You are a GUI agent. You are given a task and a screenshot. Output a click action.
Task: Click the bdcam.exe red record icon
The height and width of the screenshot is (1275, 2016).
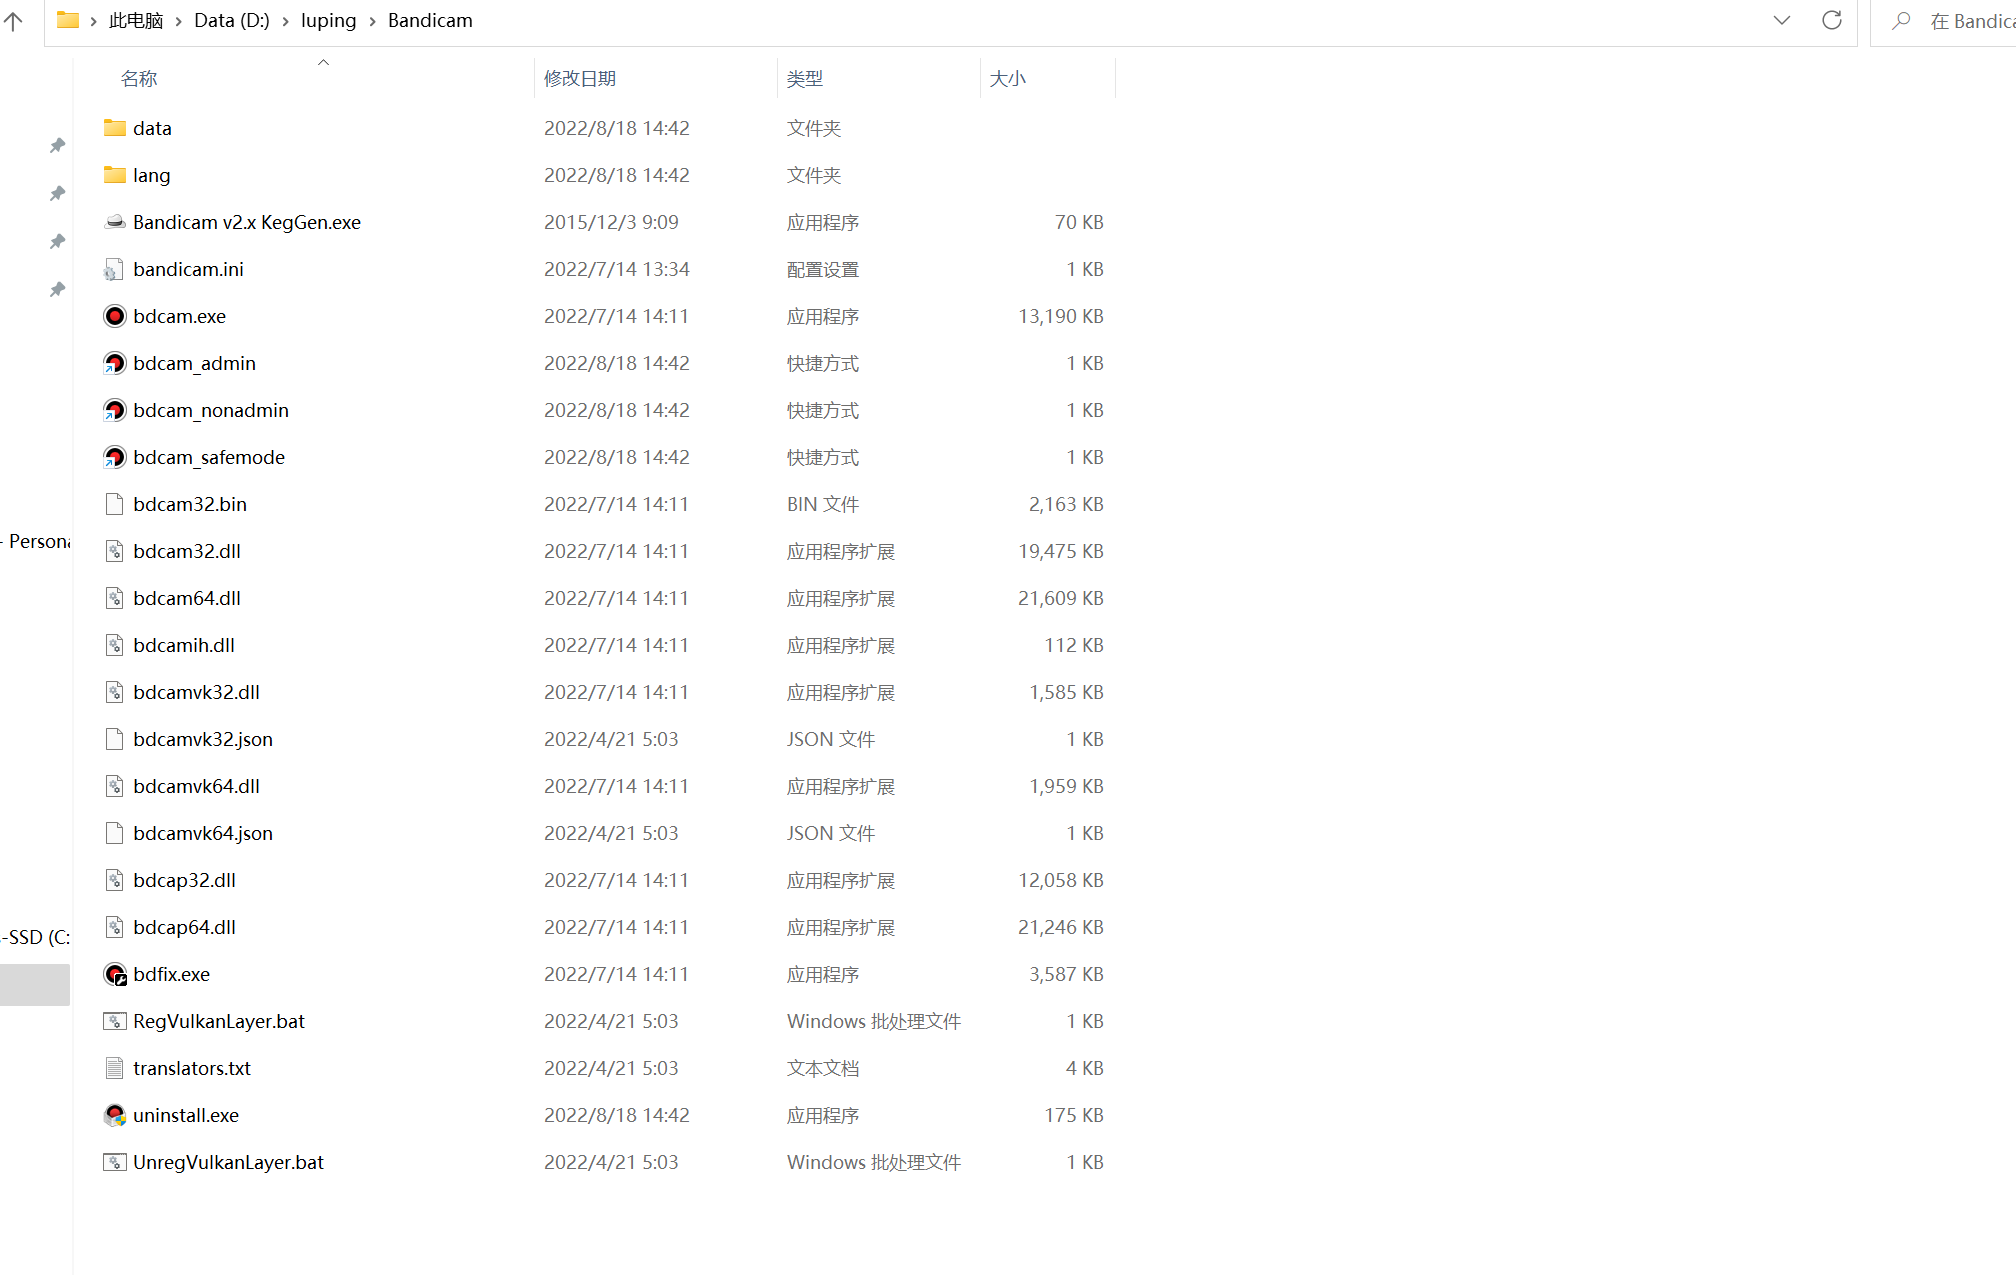(x=115, y=316)
